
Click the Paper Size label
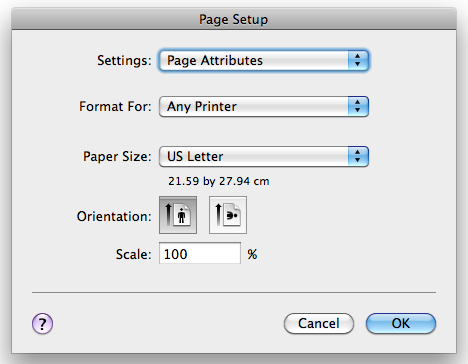pos(117,156)
